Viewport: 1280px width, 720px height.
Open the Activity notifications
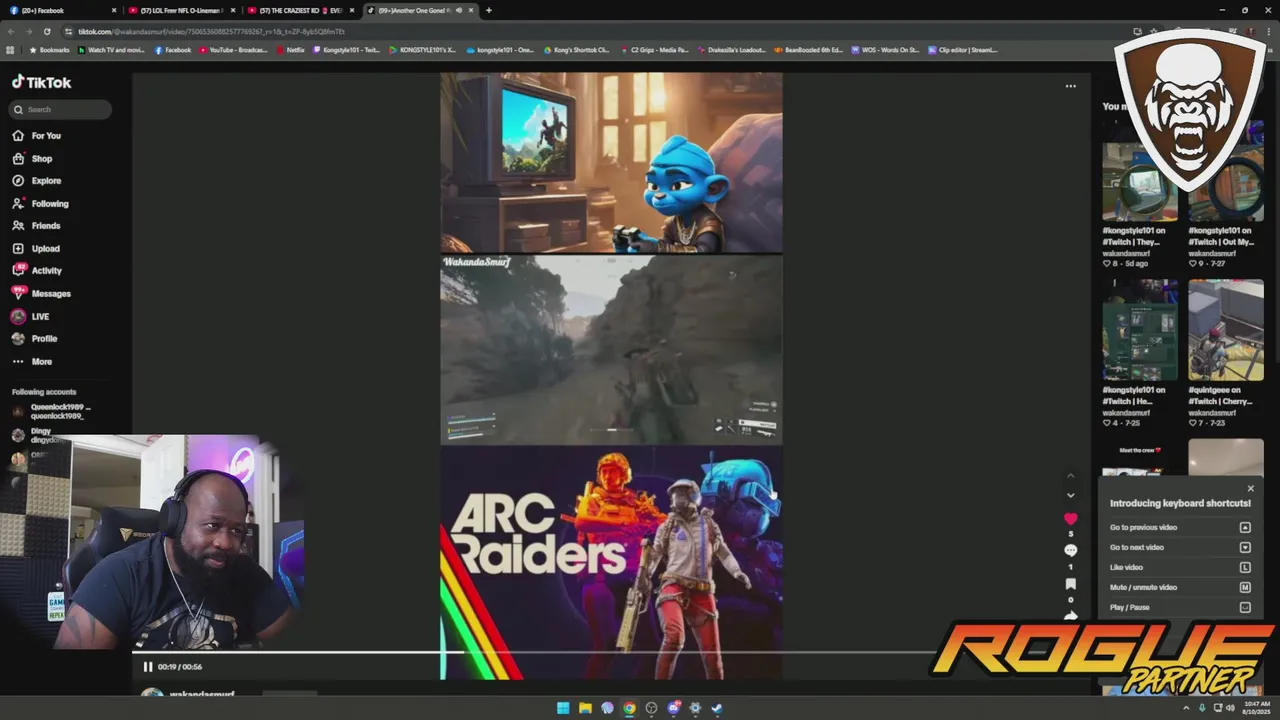[x=37, y=270]
